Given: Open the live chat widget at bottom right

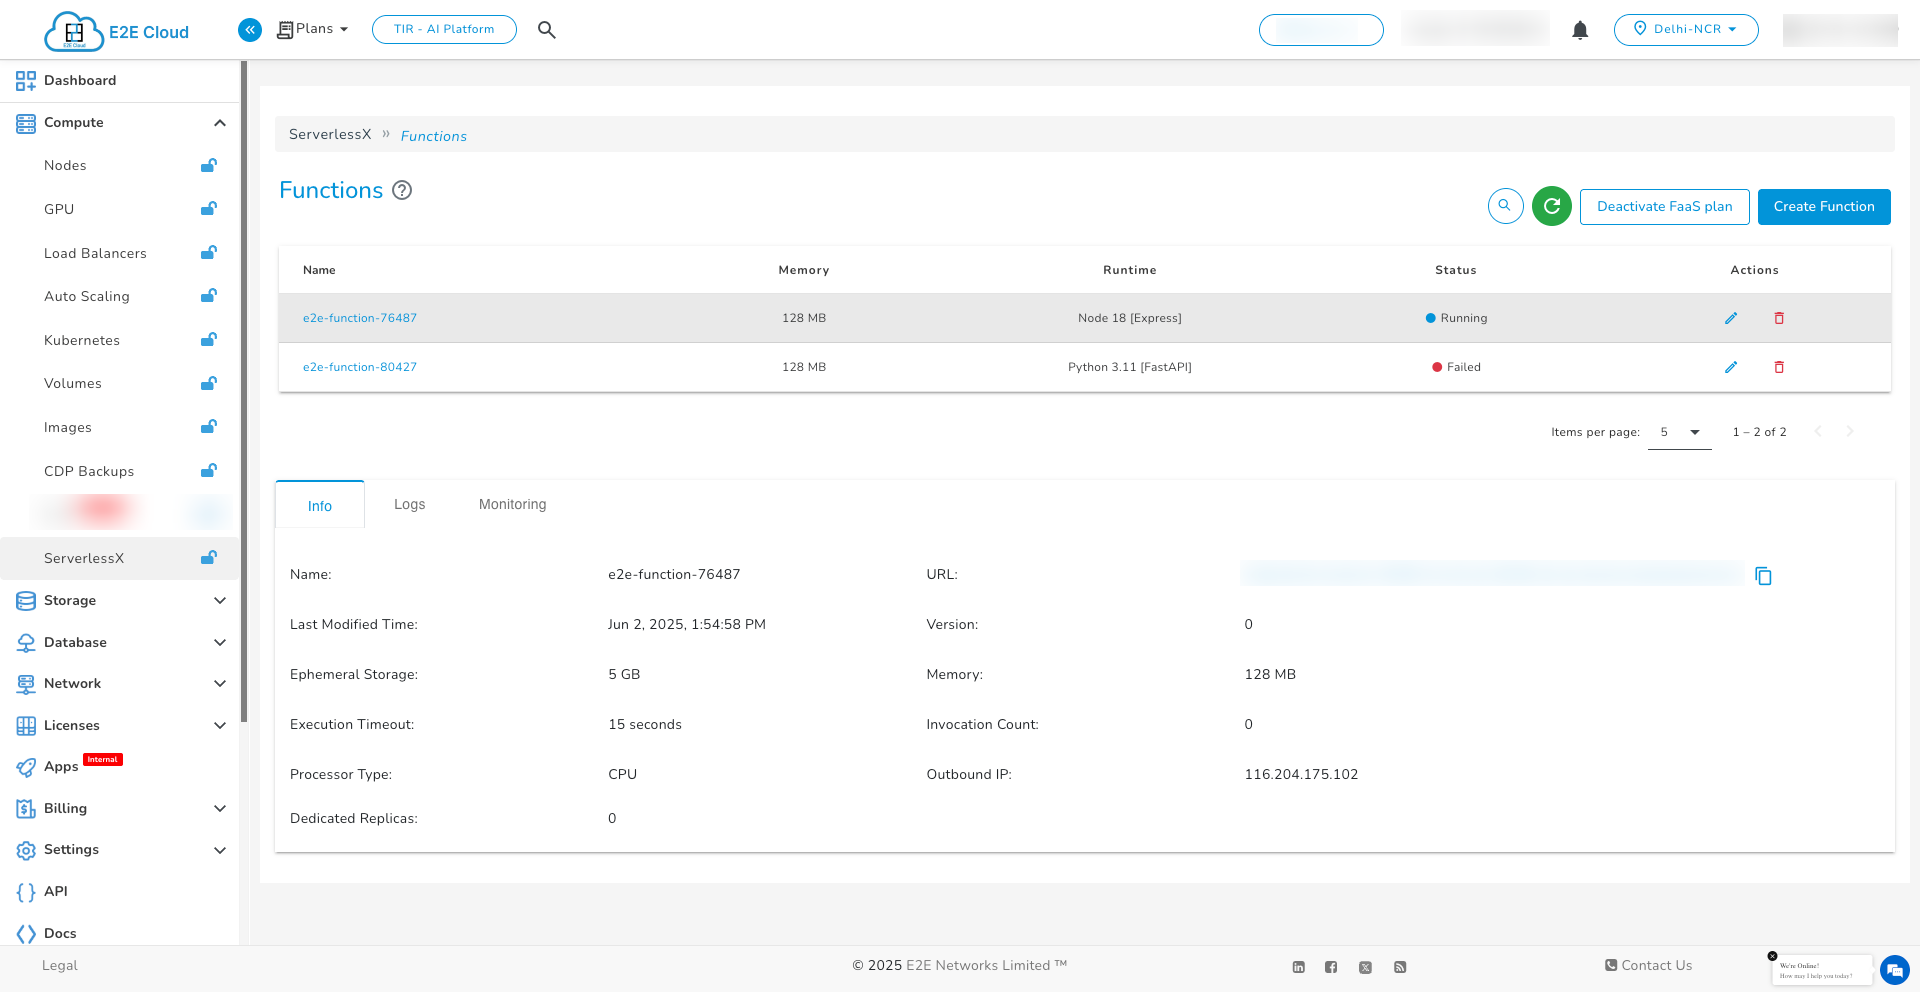Looking at the screenshot, I should (1895, 969).
